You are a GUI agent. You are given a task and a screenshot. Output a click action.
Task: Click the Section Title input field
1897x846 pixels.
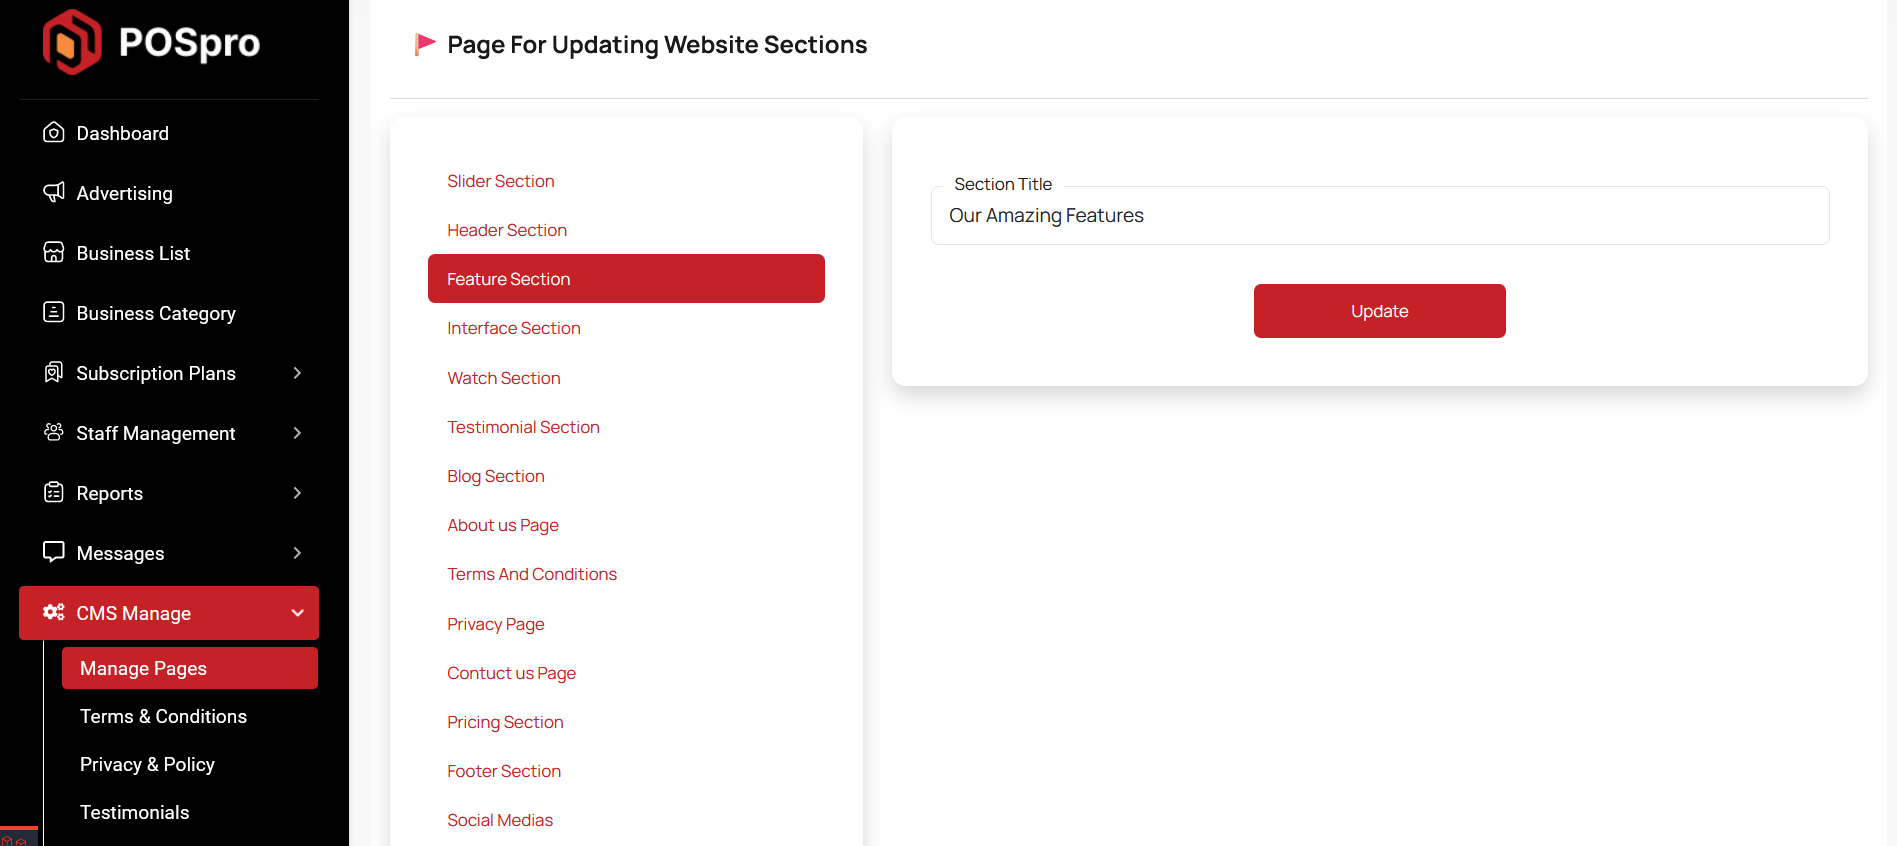coord(1380,216)
